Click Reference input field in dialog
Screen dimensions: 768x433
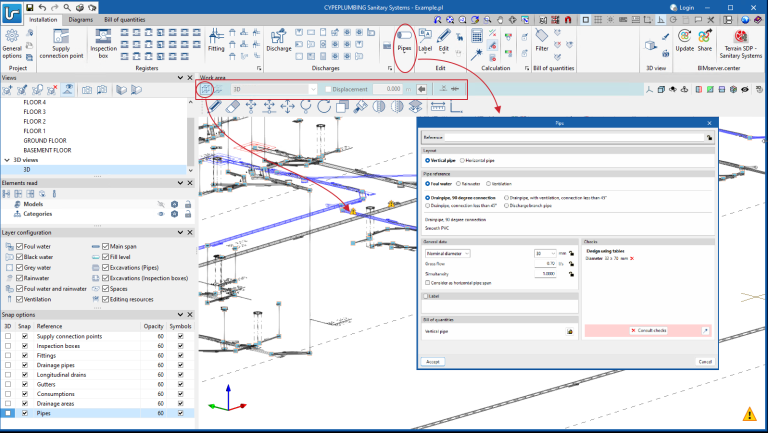(574, 138)
